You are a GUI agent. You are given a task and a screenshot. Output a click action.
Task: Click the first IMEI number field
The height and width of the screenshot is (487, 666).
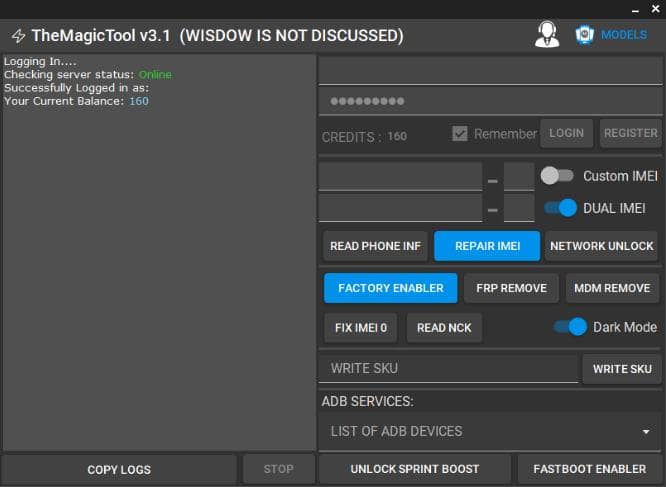pos(401,176)
